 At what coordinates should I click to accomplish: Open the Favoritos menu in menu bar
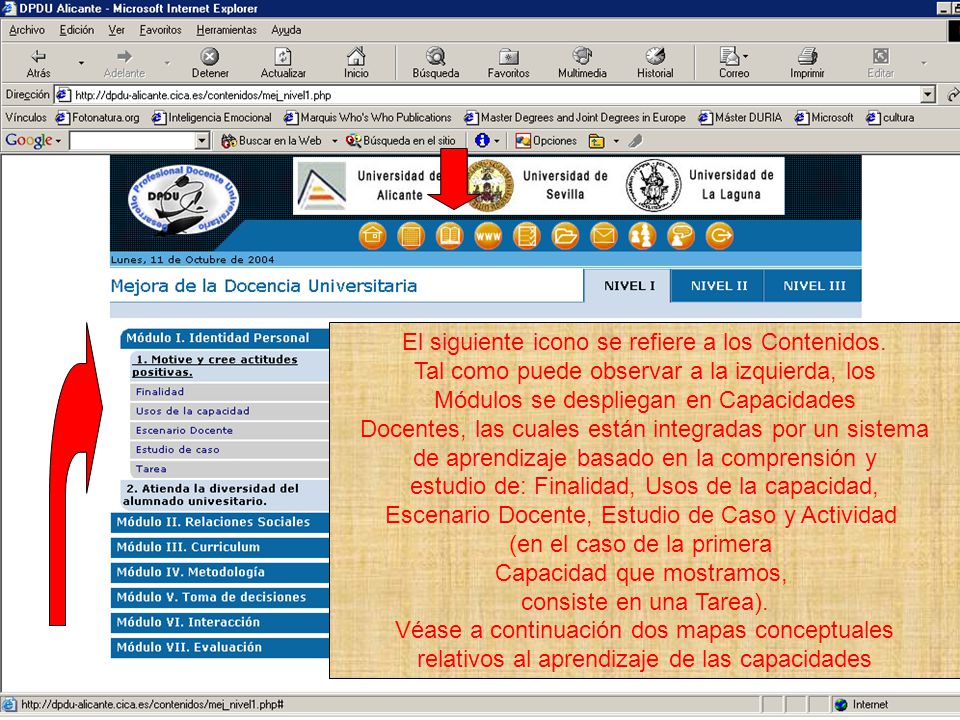[160, 30]
